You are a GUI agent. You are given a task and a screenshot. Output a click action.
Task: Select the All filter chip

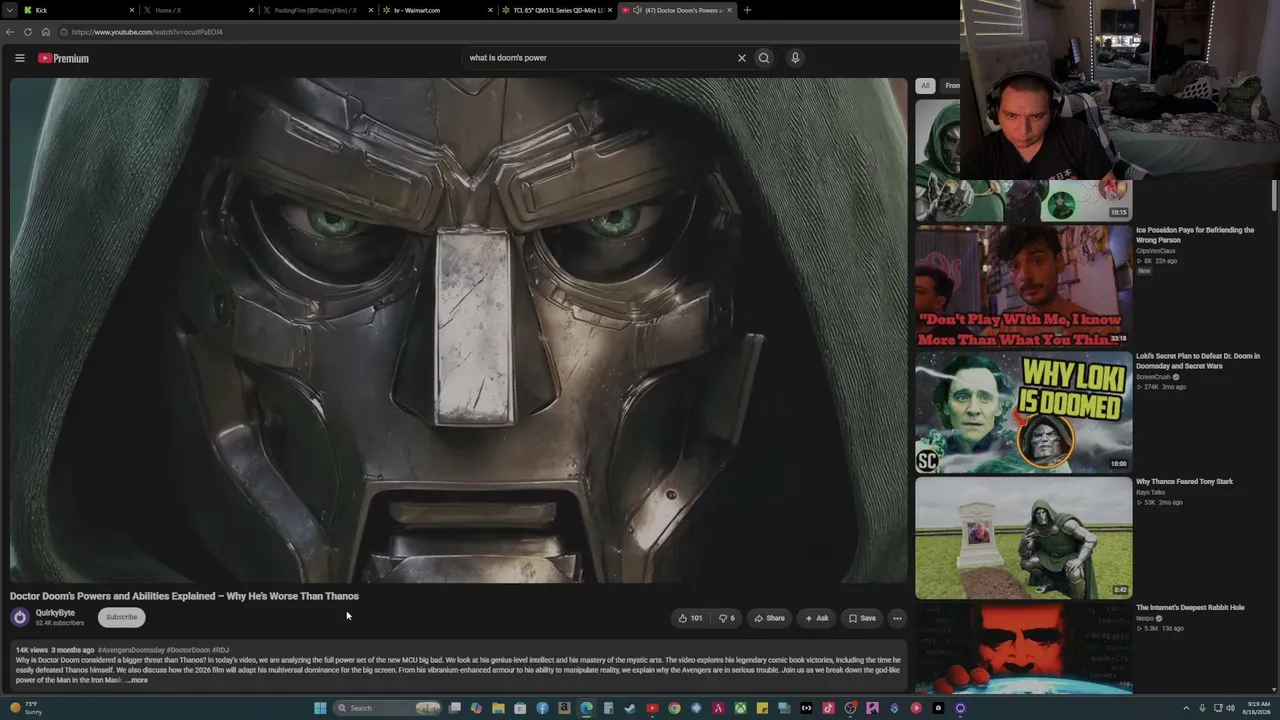(926, 85)
